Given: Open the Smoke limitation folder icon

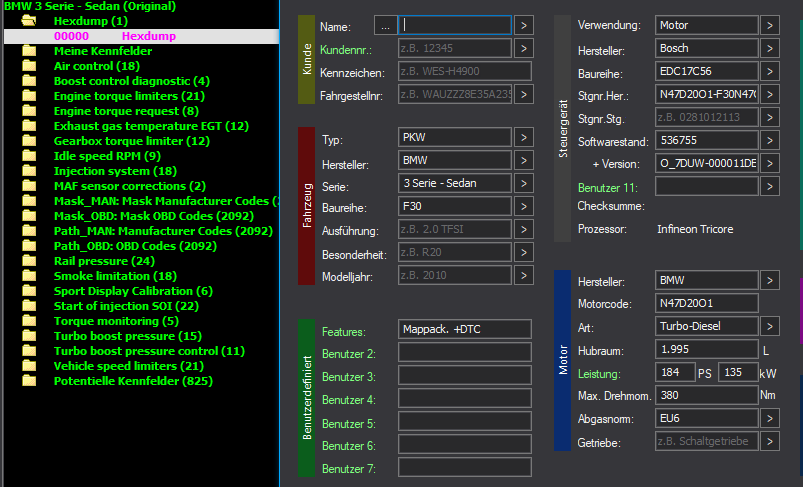Looking at the screenshot, I should pos(29,276).
